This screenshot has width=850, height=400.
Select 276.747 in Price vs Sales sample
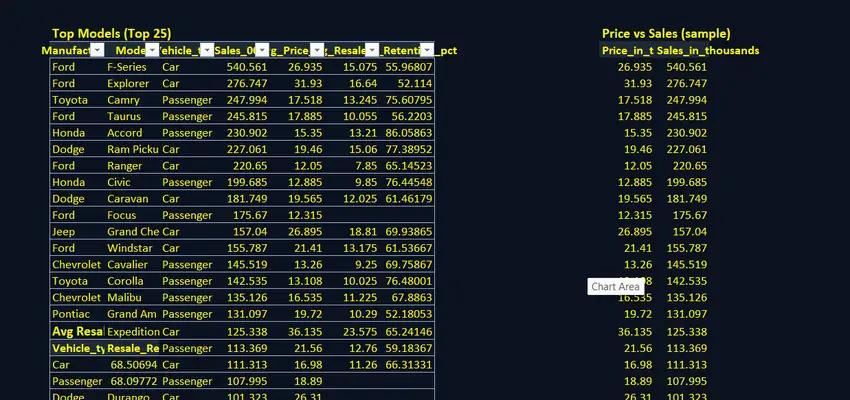tap(686, 83)
